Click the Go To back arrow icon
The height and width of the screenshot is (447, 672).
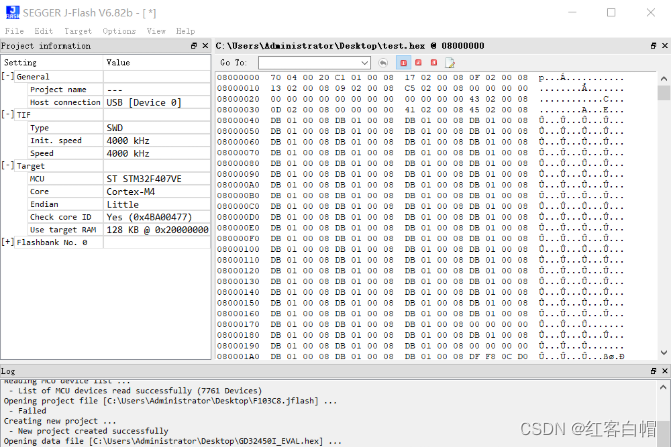point(383,63)
